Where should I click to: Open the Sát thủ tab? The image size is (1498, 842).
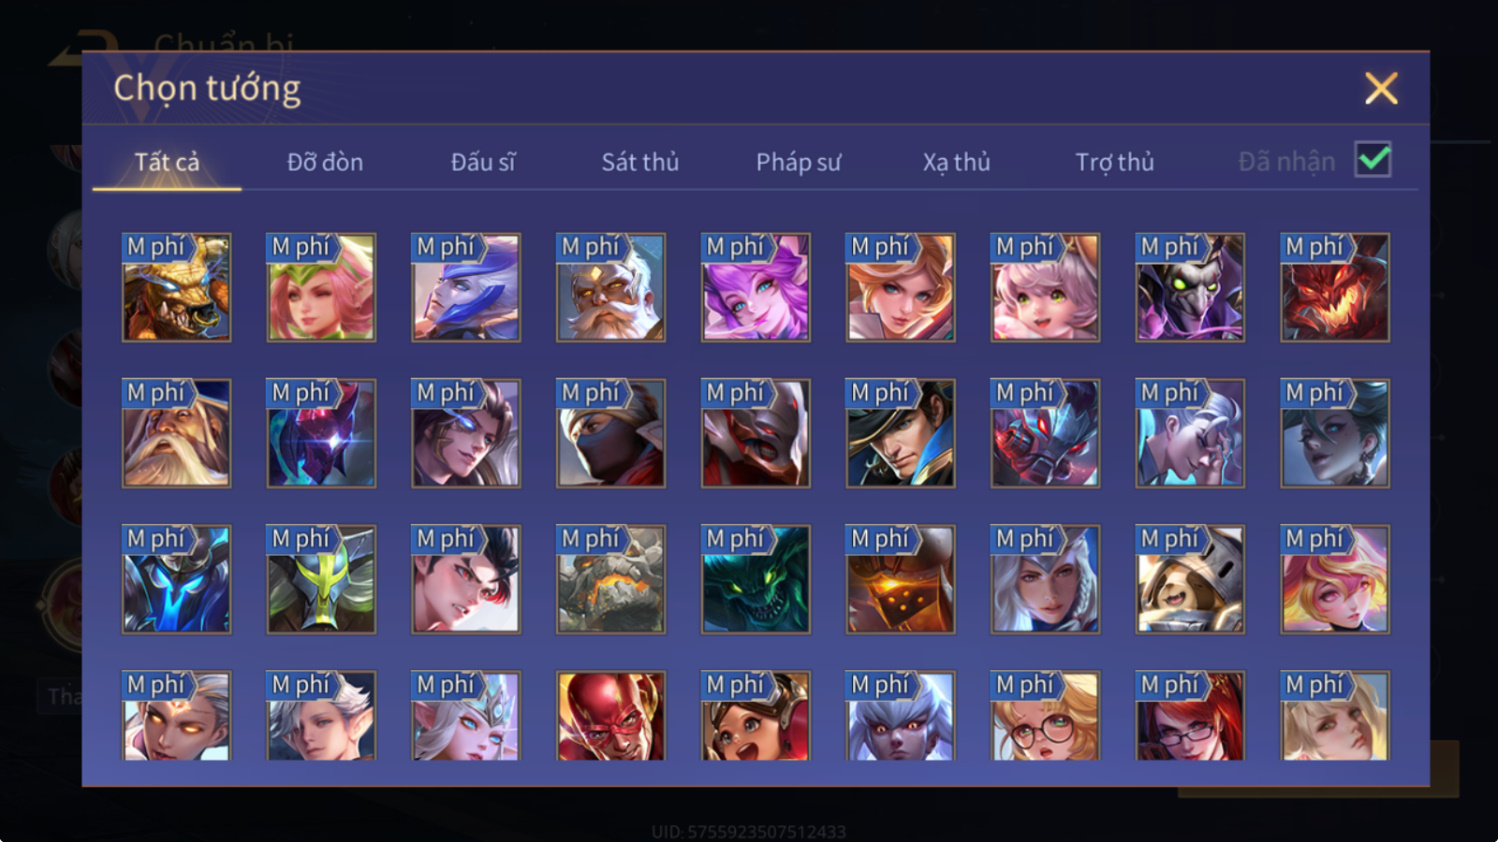(640, 162)
